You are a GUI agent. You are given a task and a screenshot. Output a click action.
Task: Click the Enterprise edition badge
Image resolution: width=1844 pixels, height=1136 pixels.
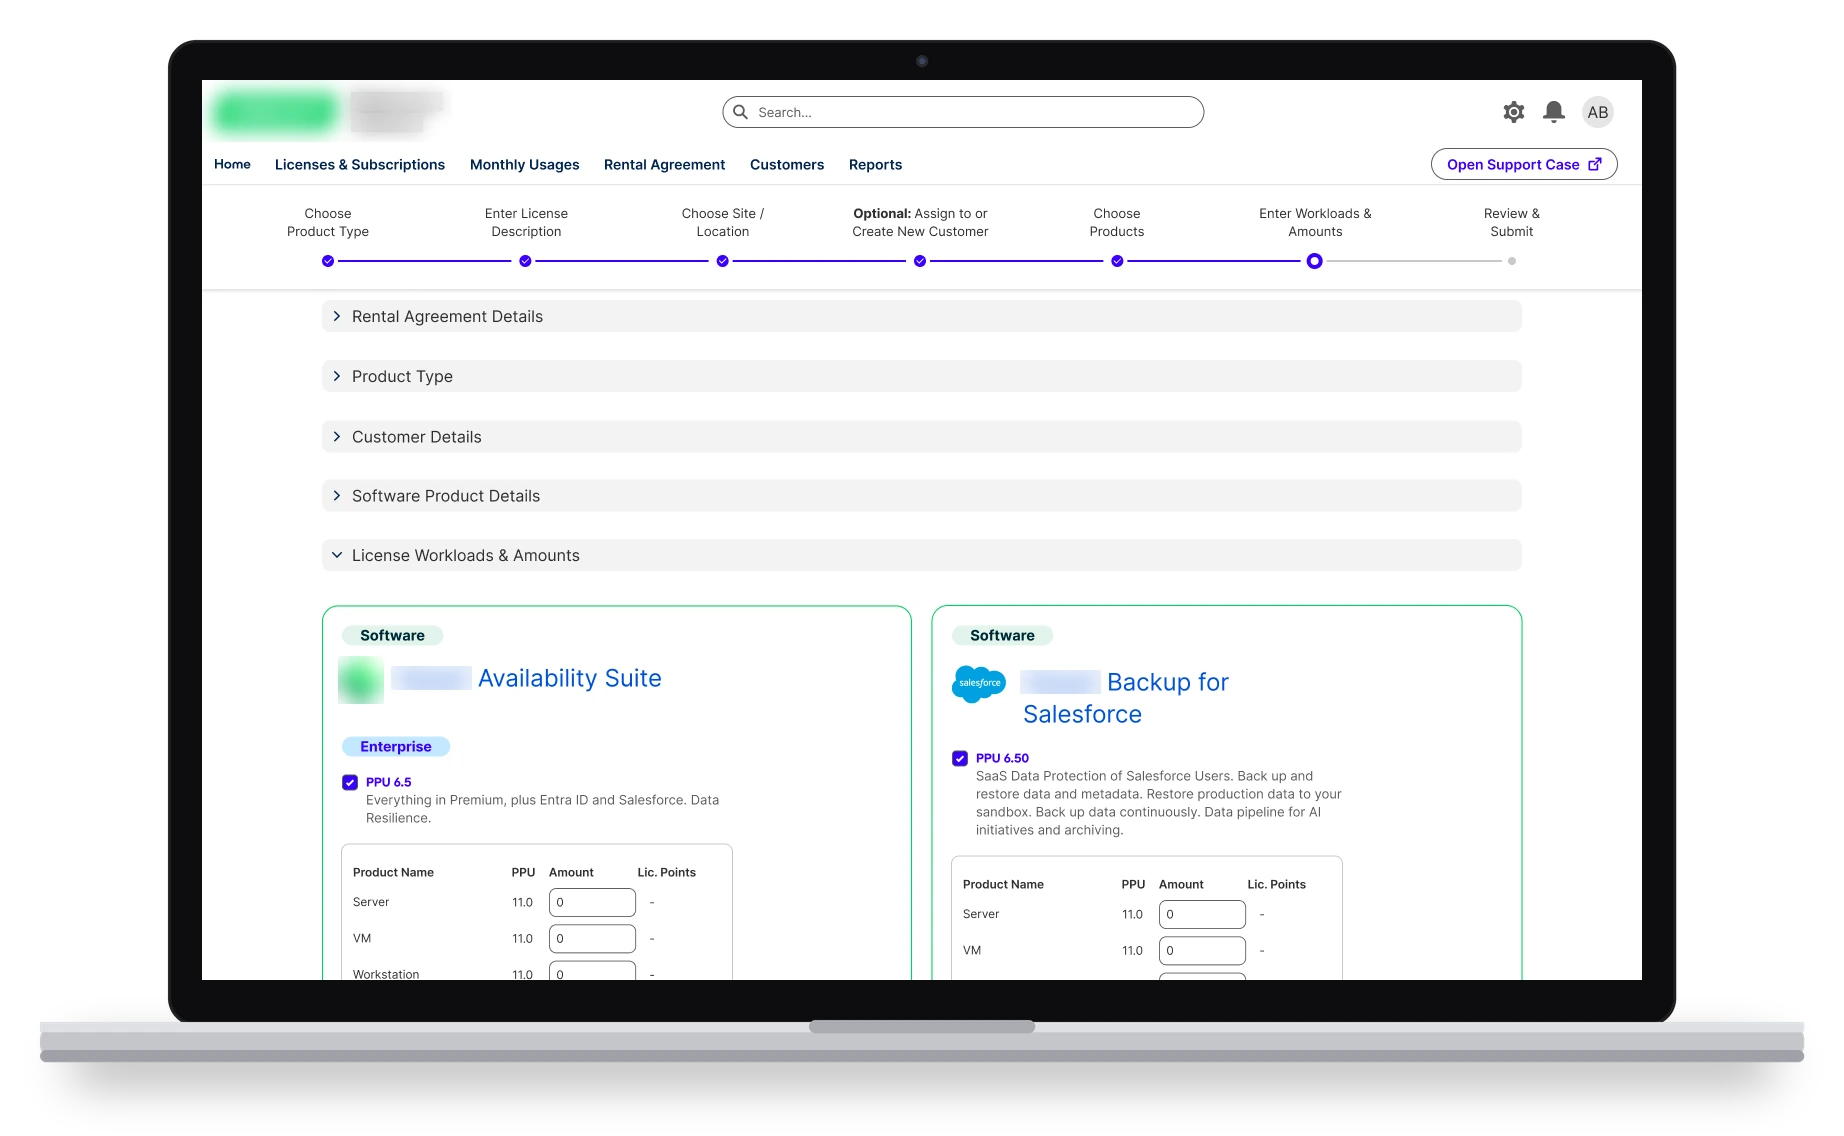[x=396, y=746]
